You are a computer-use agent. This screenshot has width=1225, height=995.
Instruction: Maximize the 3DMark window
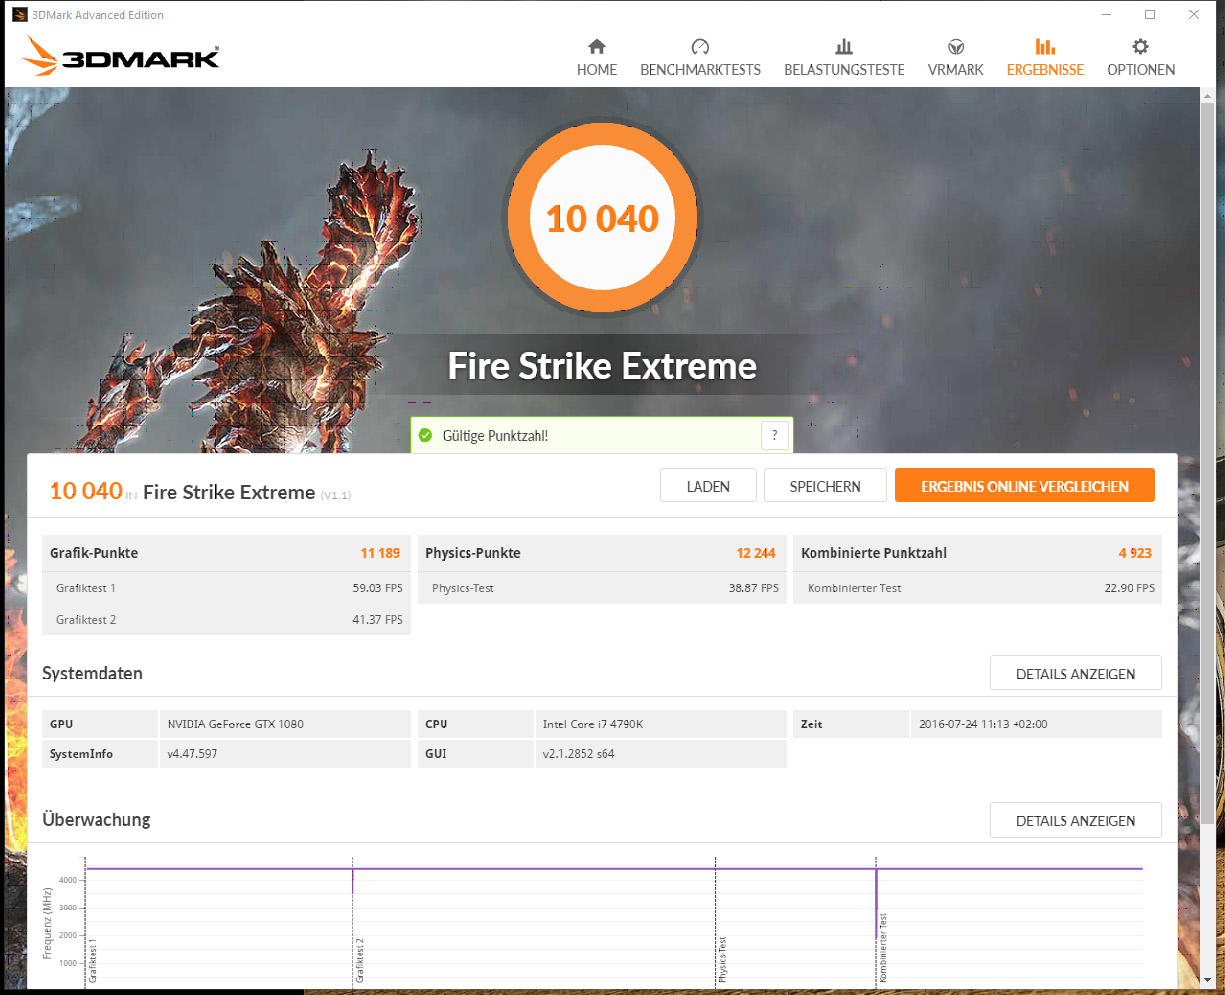pos(1150,15)
